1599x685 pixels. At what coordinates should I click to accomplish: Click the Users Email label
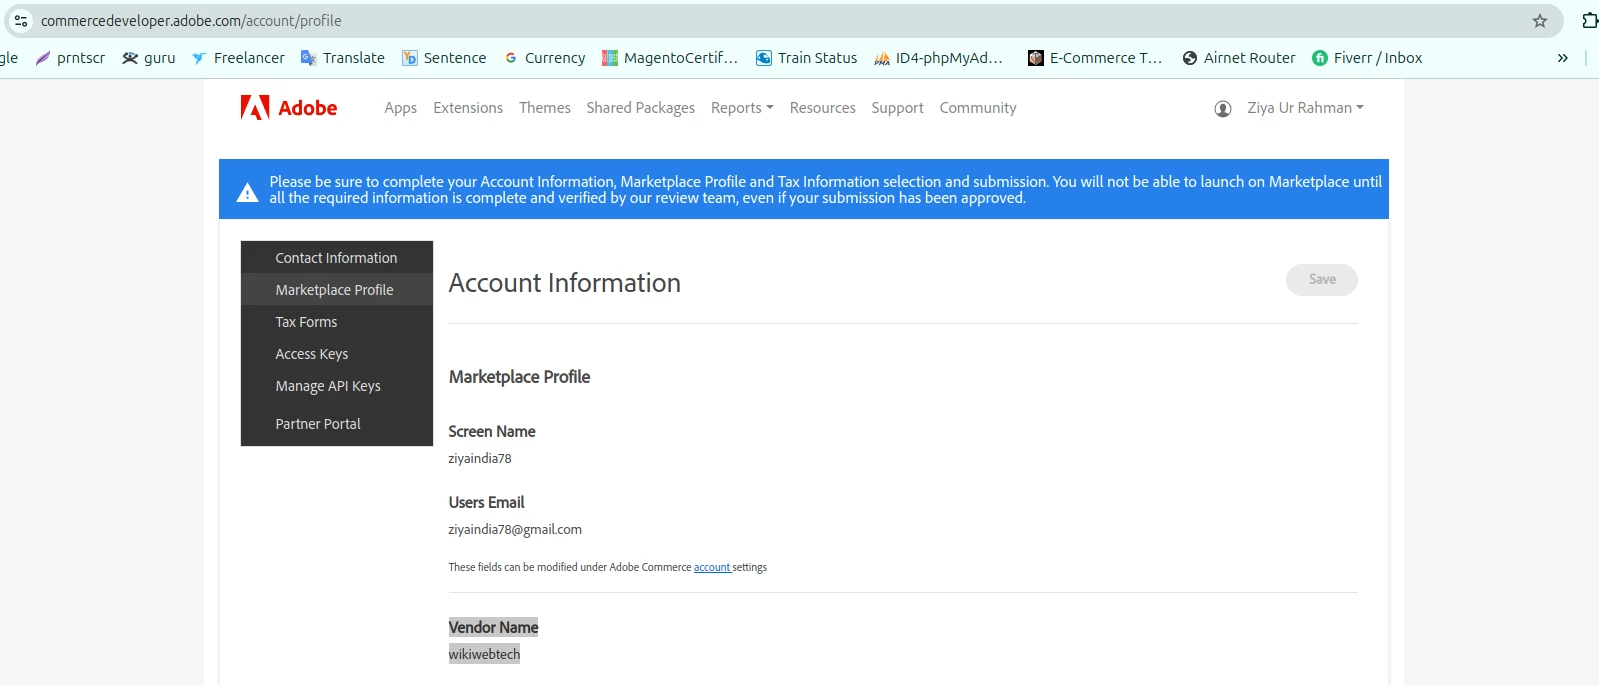486,502
